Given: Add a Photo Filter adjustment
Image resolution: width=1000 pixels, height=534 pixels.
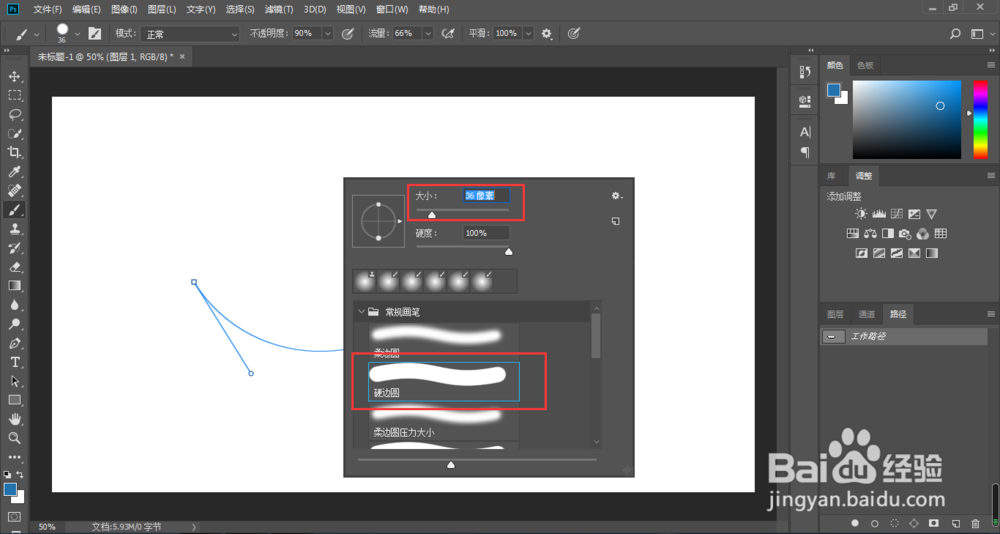Looking at the screenshot, I should (x=905, y=234).
